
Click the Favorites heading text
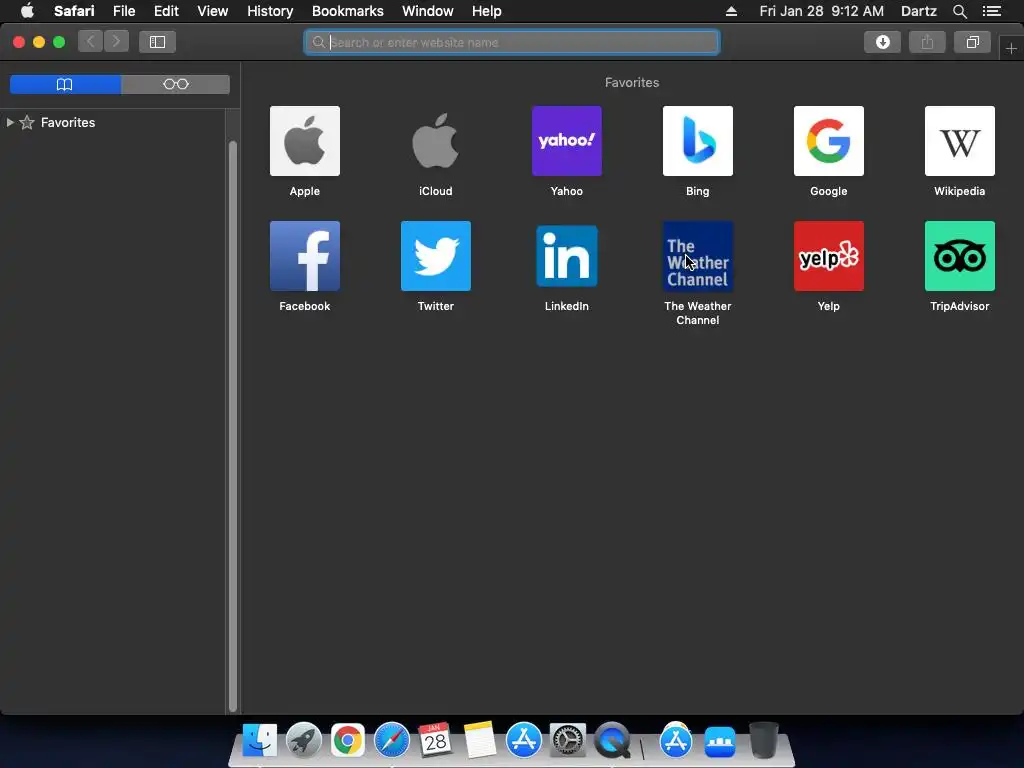[x=632, y=82]
